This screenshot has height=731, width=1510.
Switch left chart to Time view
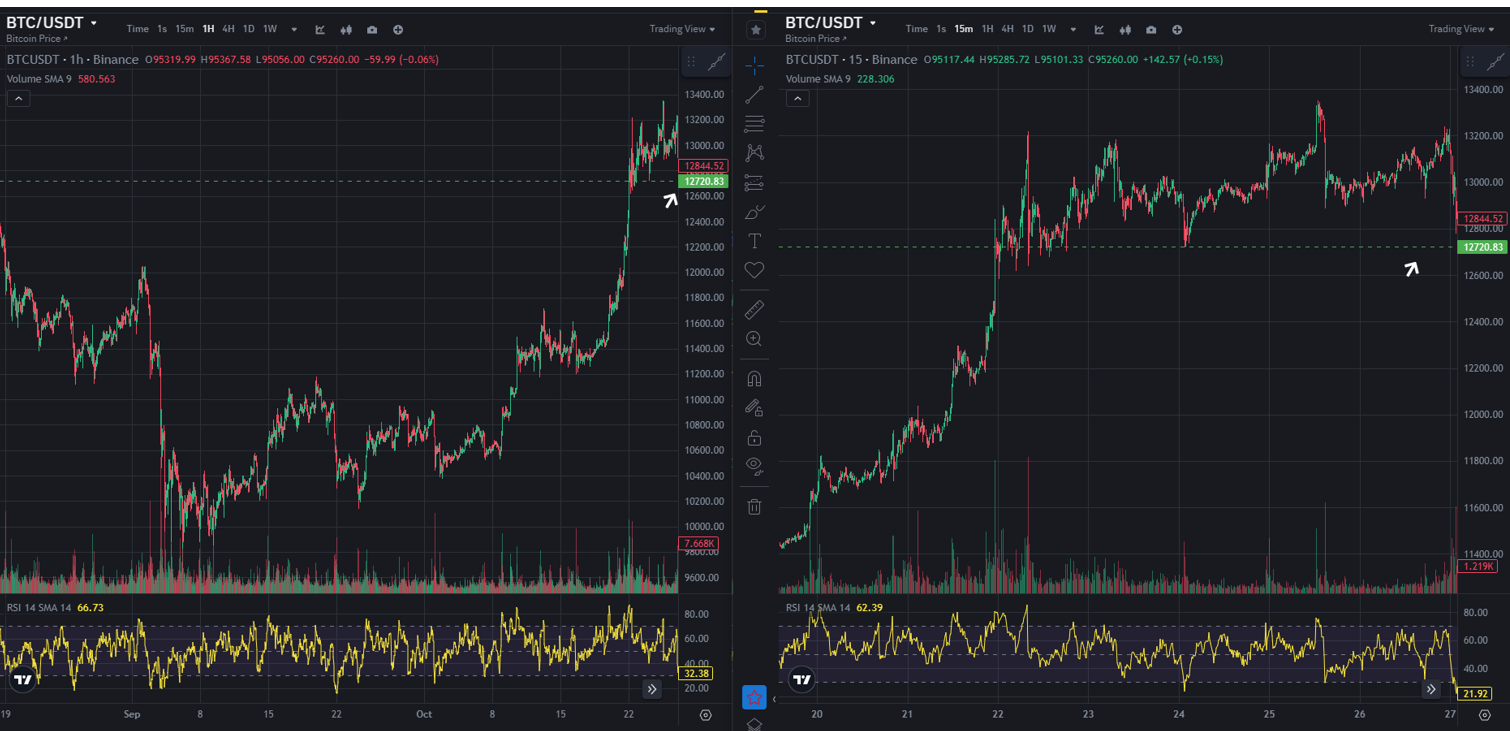tap(138, 29)
